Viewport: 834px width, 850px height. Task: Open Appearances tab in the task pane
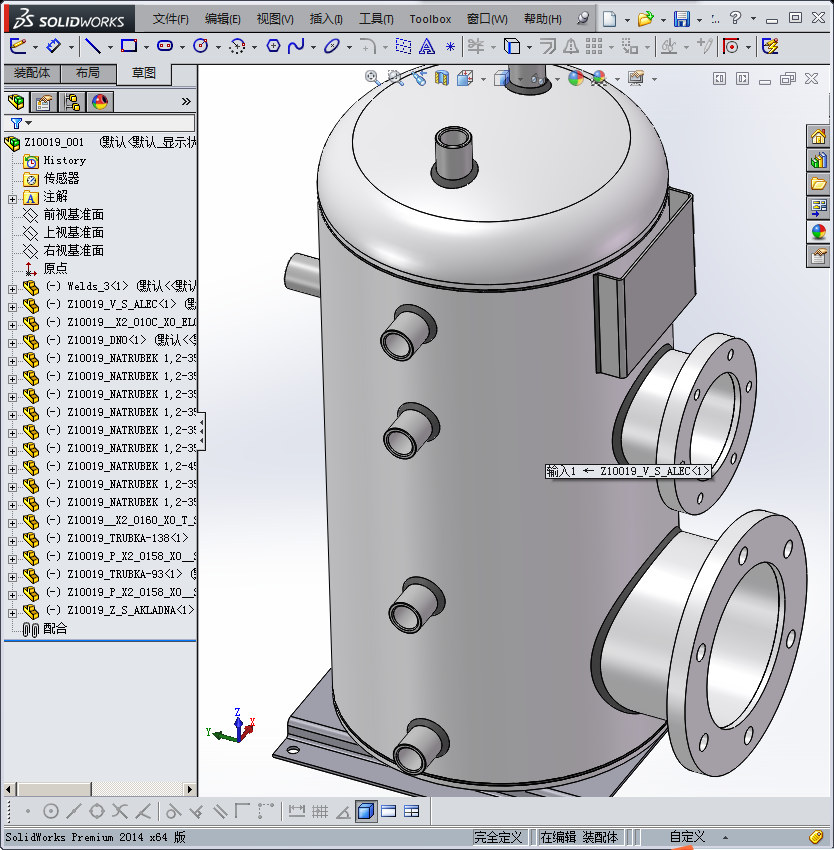coord(818,231)
